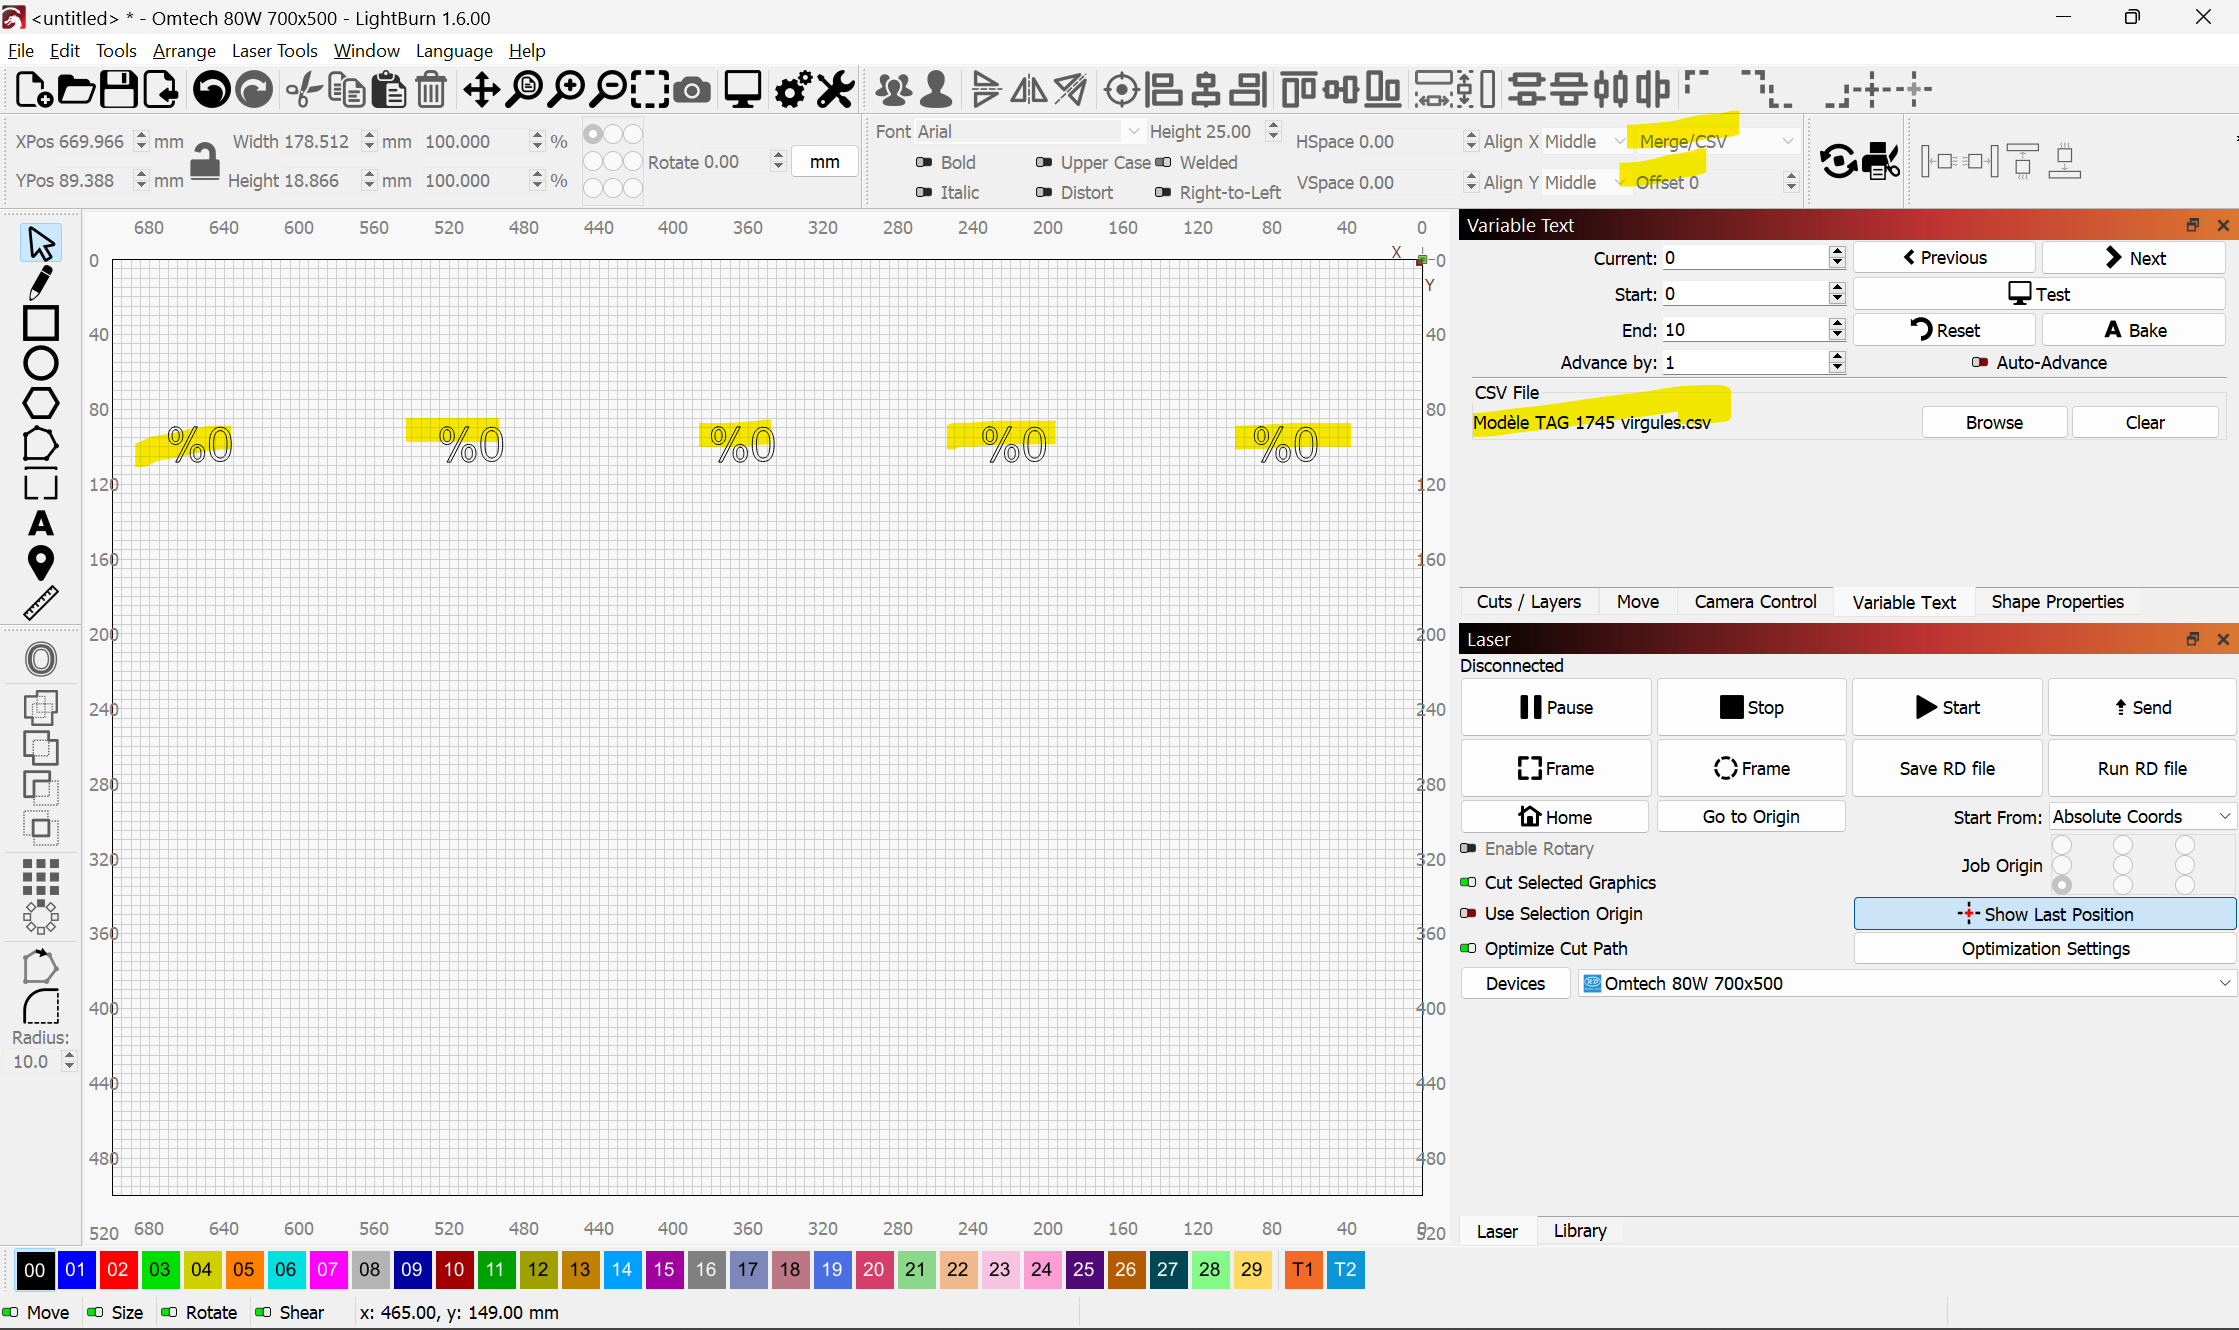Click the Next variable text button

pos(2135,258)
